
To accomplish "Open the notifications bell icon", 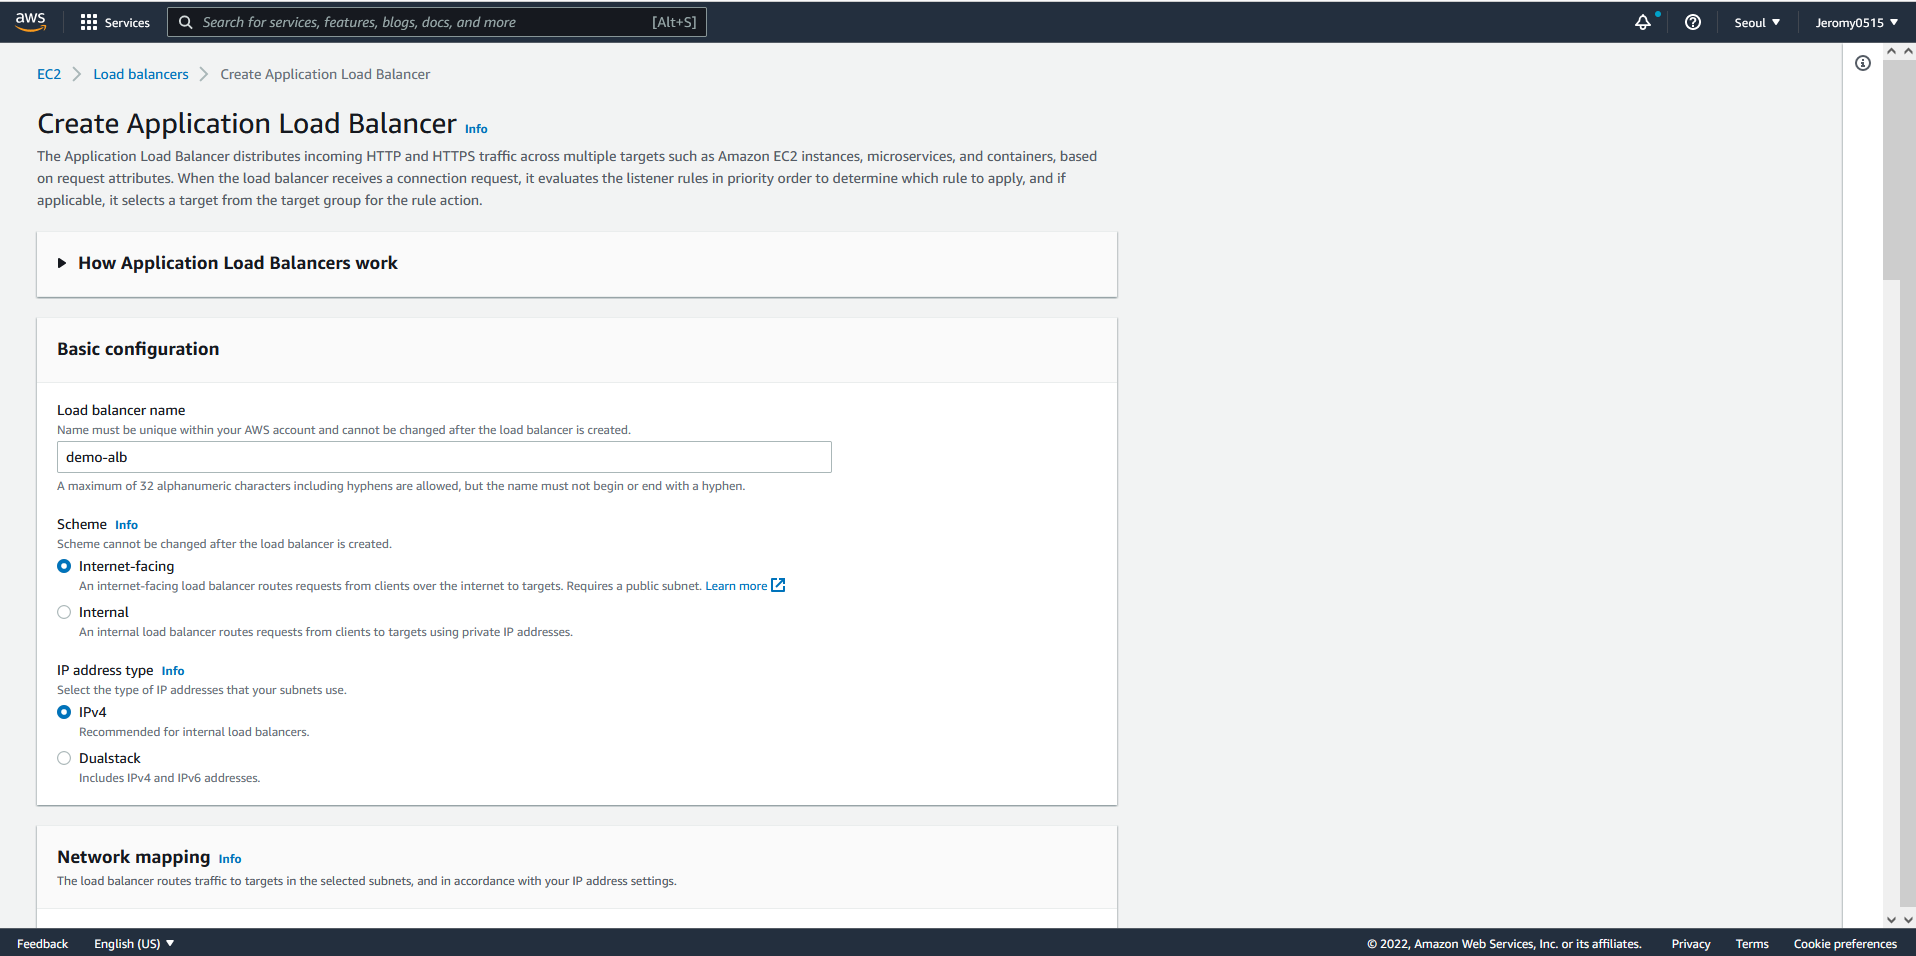I will pos(1643,22).
